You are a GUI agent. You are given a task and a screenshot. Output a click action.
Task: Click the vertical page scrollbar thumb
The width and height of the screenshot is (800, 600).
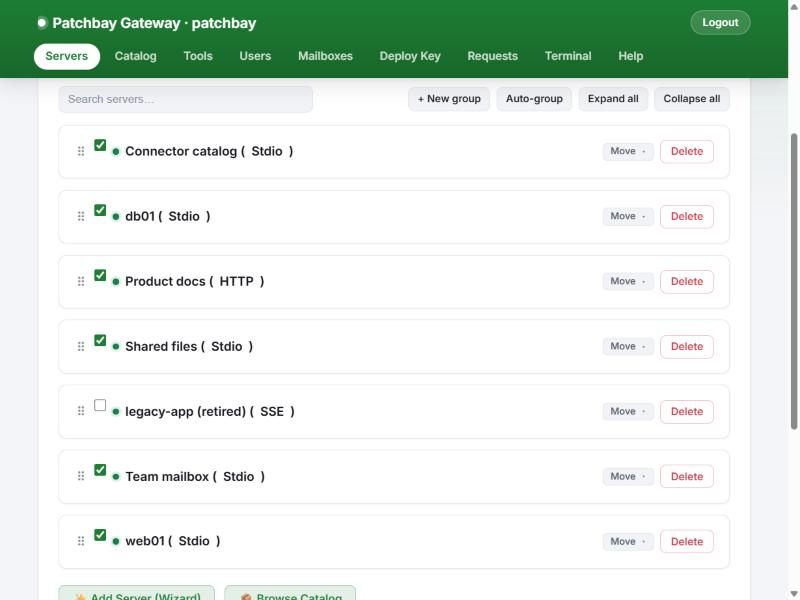[x=794, y=281]
